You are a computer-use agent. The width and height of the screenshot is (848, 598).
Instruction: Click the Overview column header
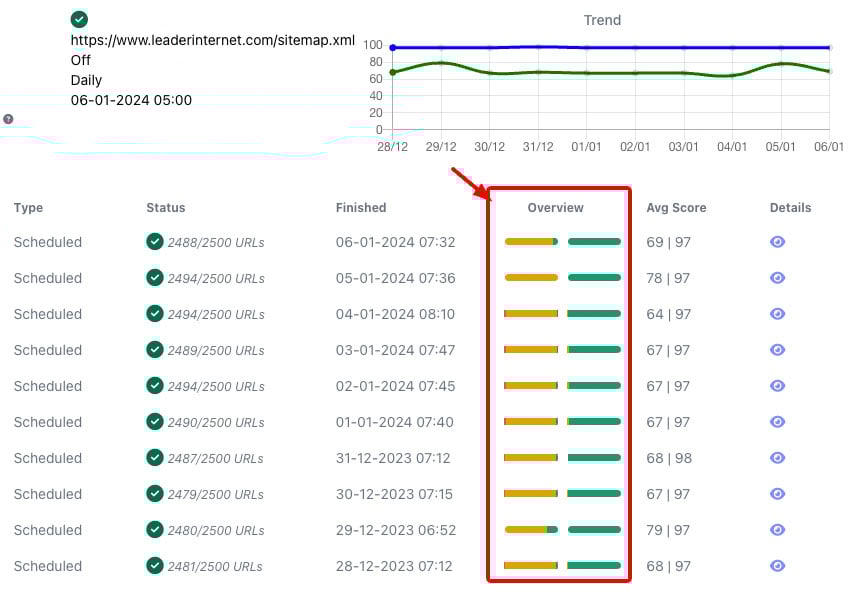coord(555,208)
